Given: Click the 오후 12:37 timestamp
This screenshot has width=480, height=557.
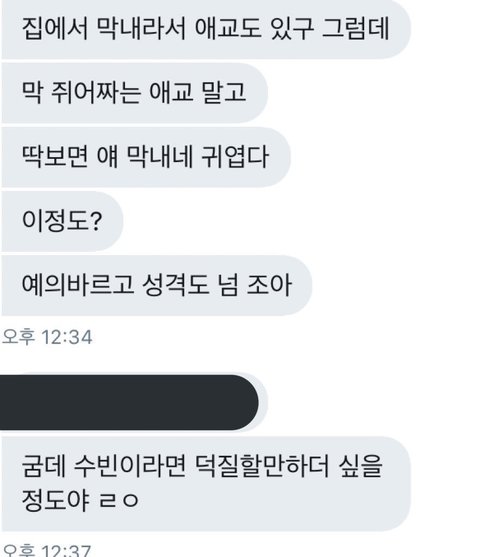Looking at the screenshot, I should (46, 551).
